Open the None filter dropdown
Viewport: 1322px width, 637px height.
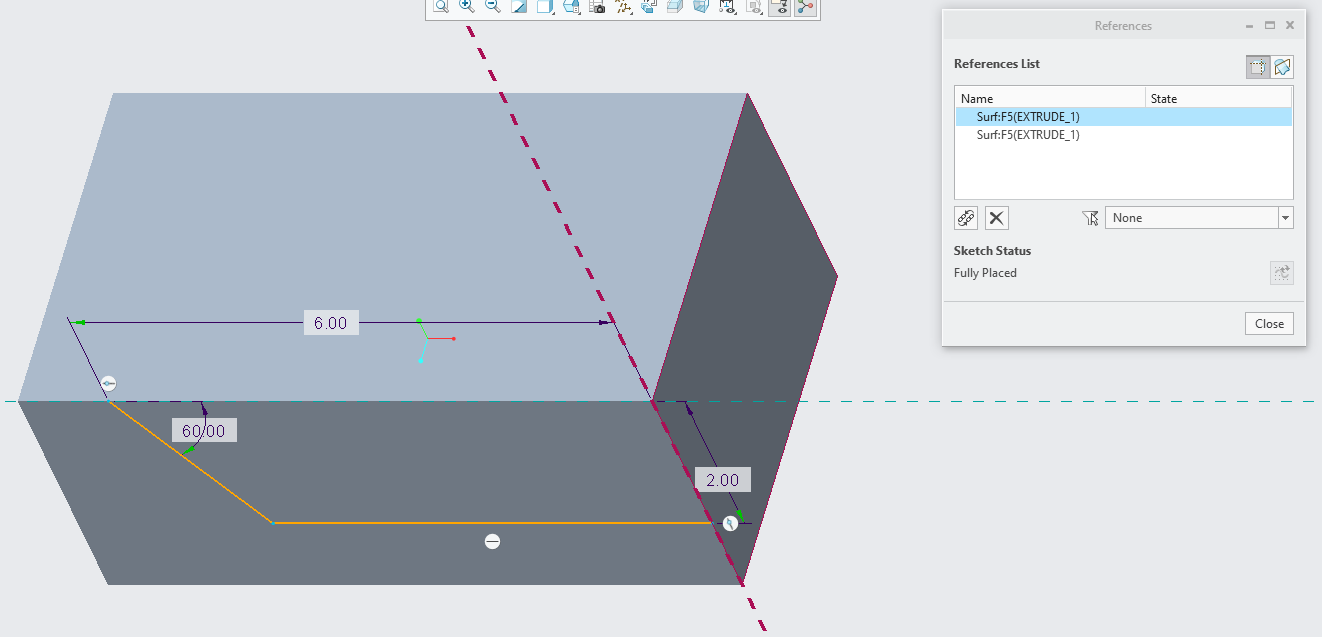tap(1286, 217)
